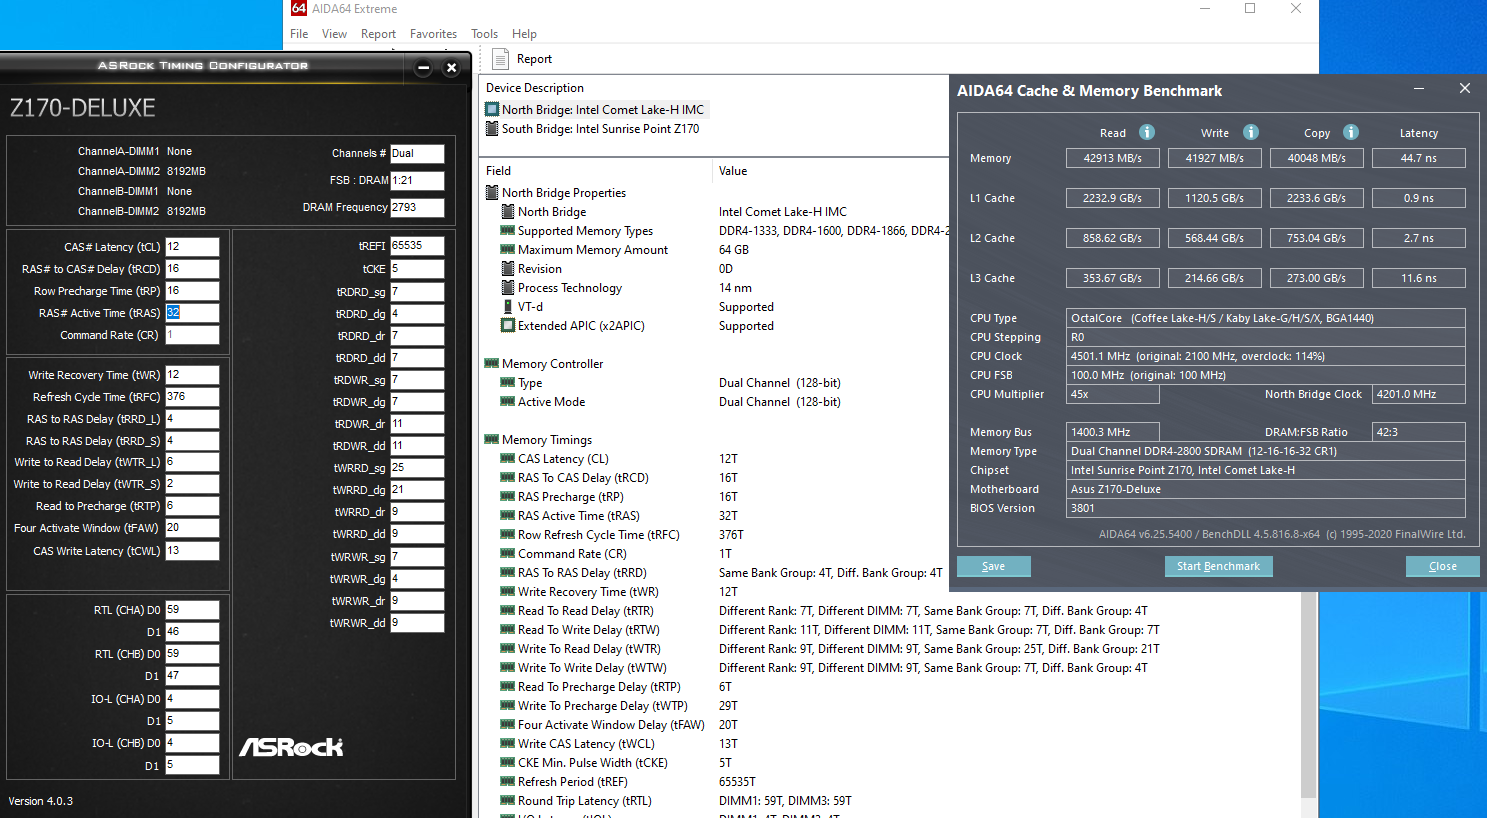
Task: Click the memory icon beside Write CAS Latency (tWCL)
Action: point(508,744)
